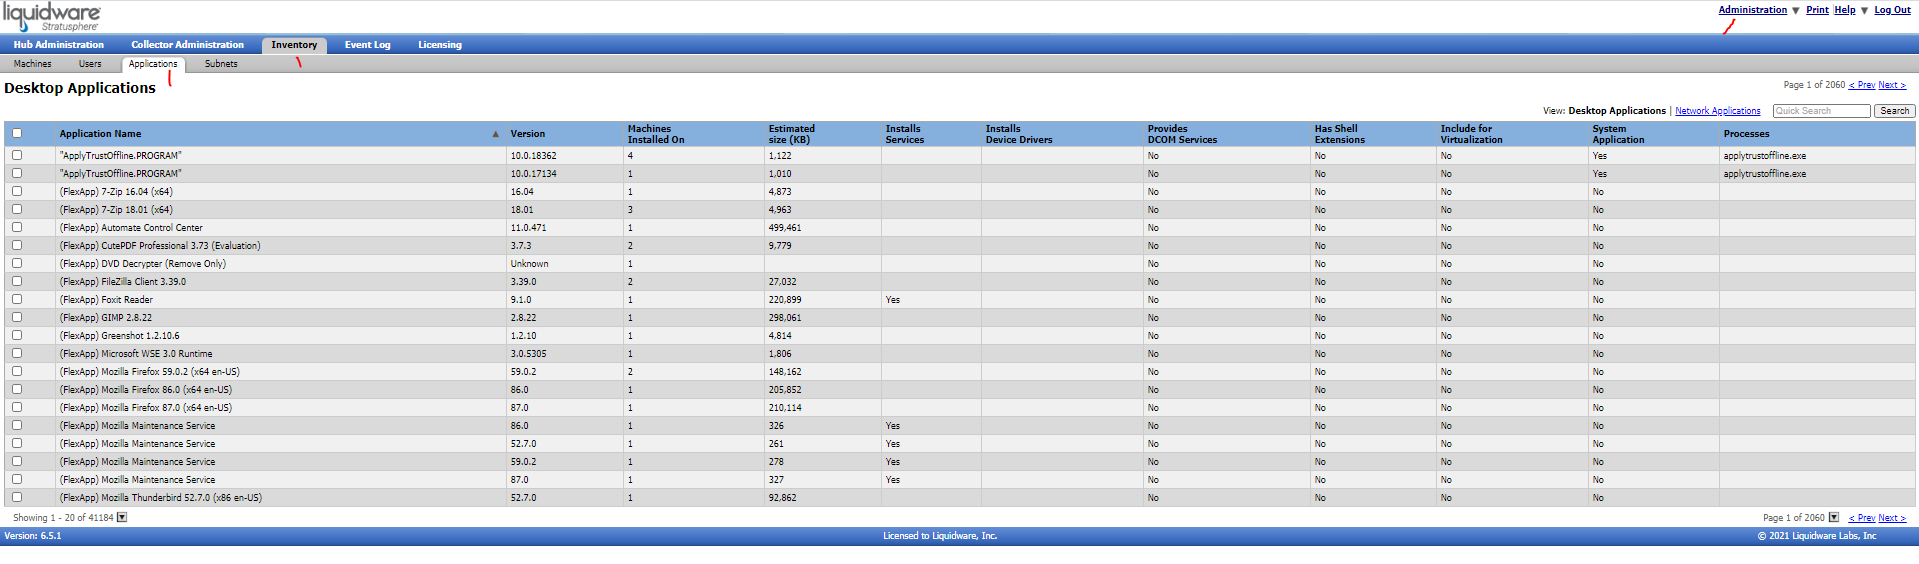The width and height of the screenshot is (1919, 564).
Task: Focus the Quick Search input field
Action: [1821, 111]
